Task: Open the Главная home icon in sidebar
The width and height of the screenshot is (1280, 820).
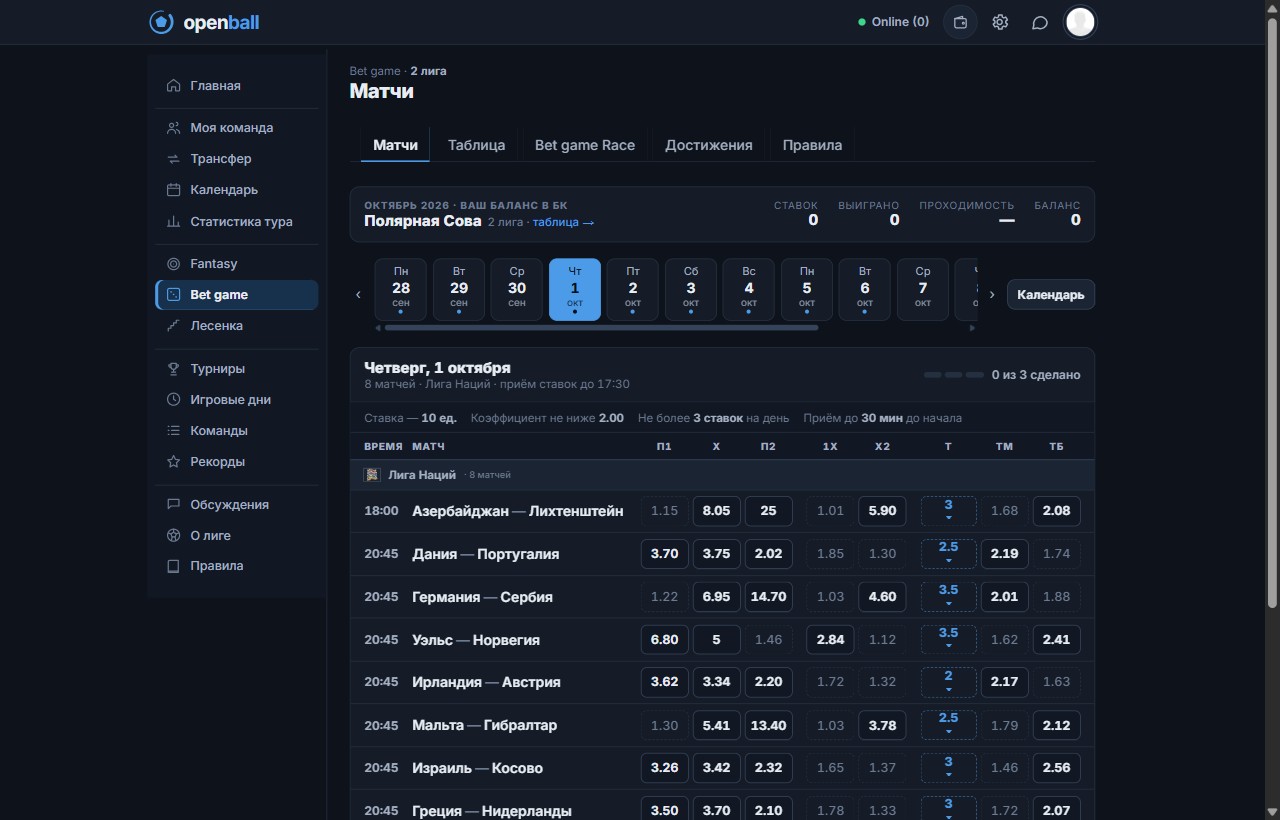Action: pos(173,86)
